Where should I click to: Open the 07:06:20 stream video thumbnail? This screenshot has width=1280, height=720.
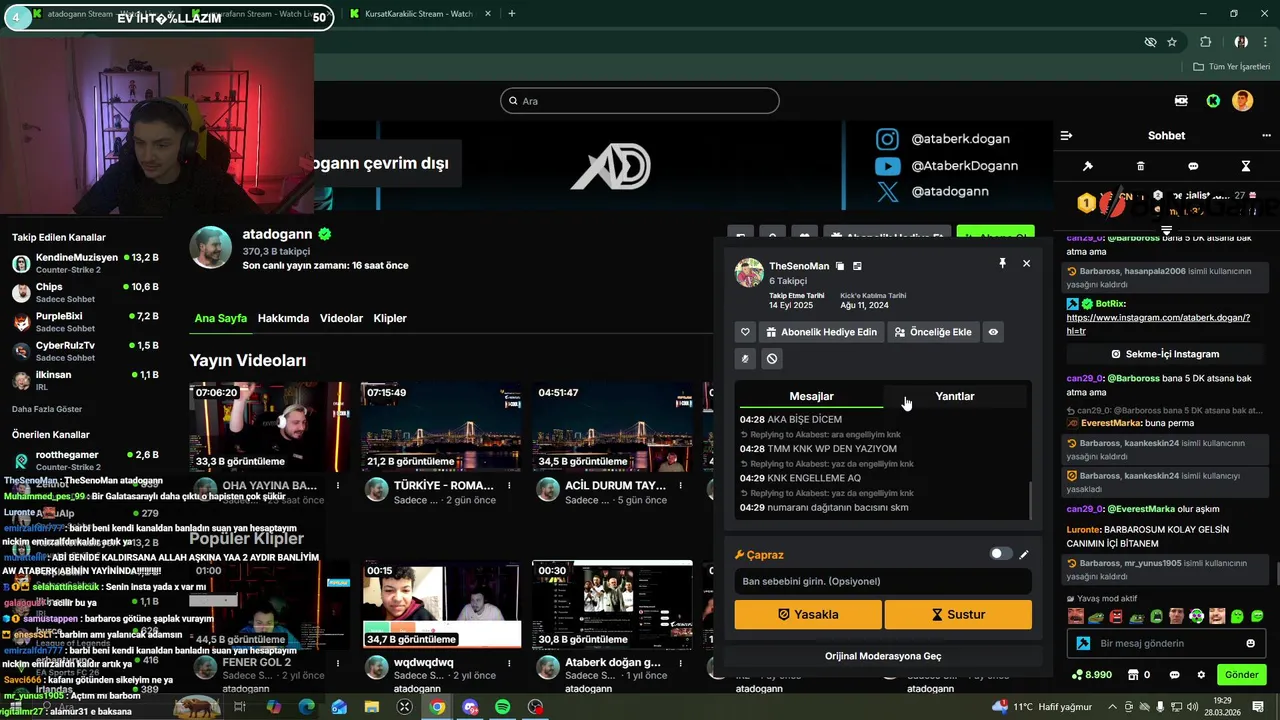tap(270, 427)
